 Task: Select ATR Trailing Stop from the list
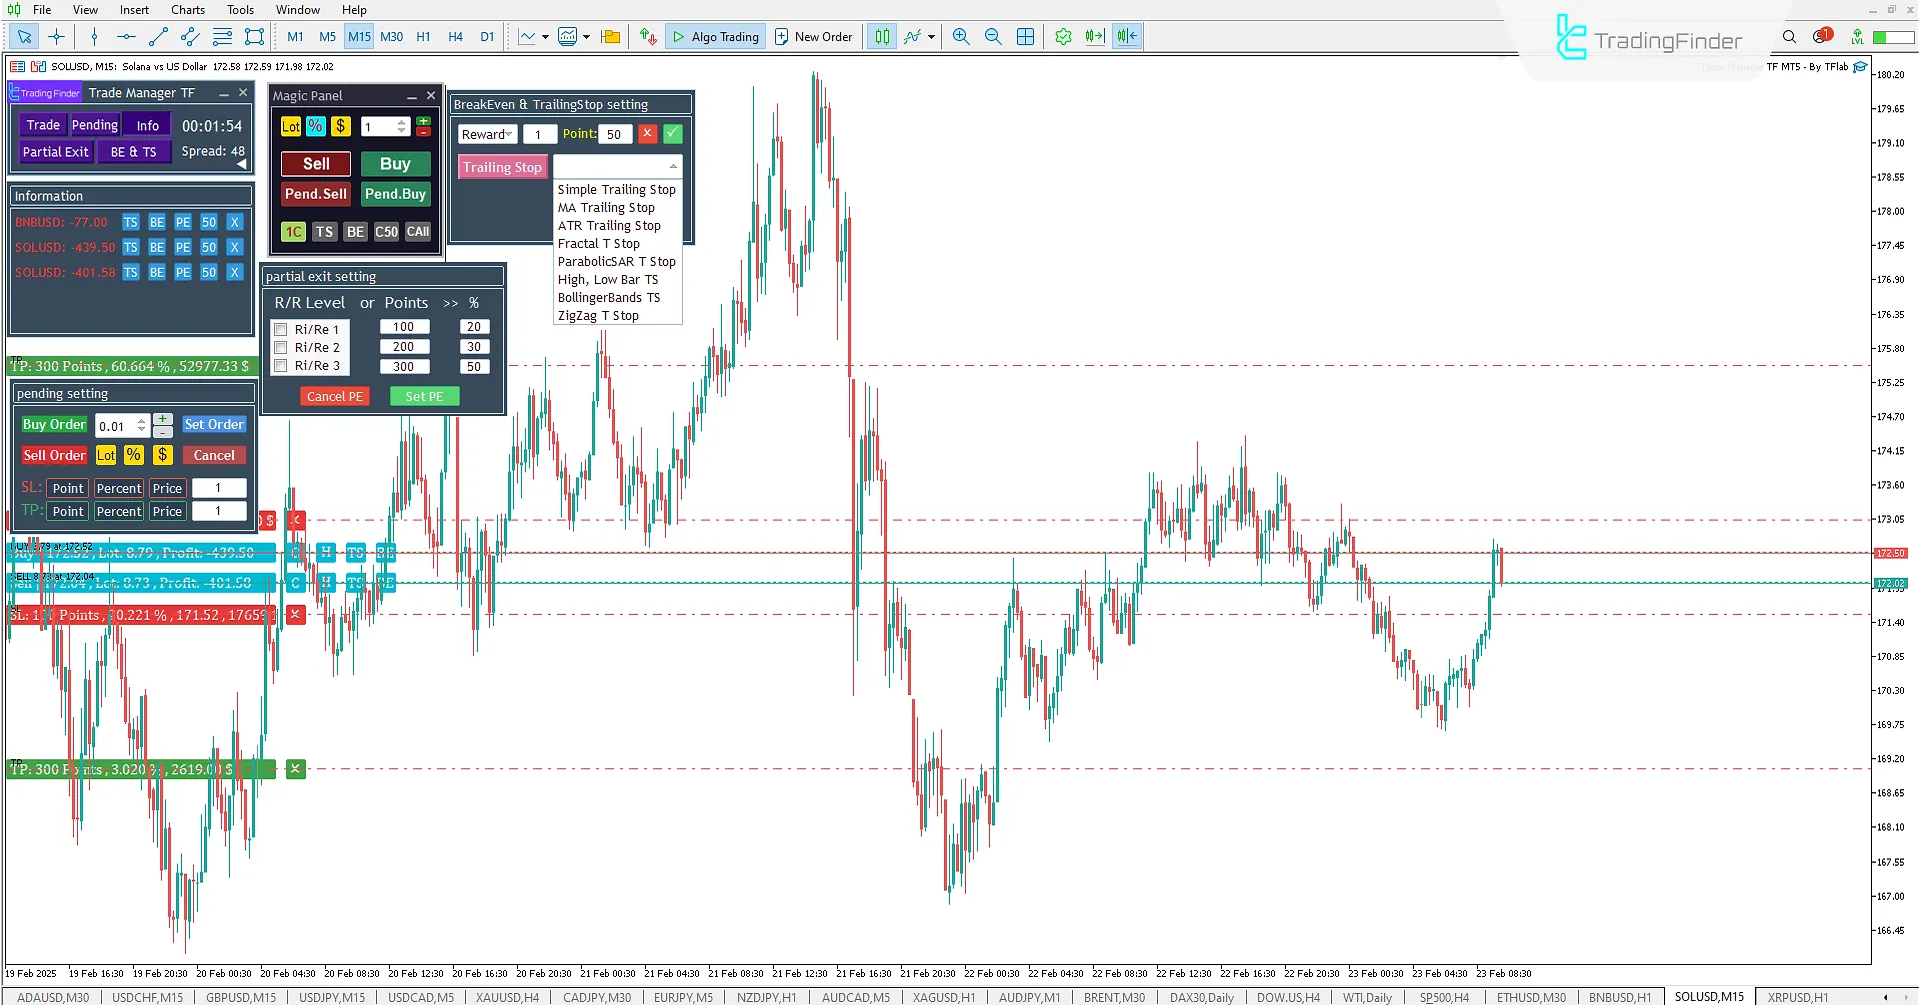coord(610,225)
